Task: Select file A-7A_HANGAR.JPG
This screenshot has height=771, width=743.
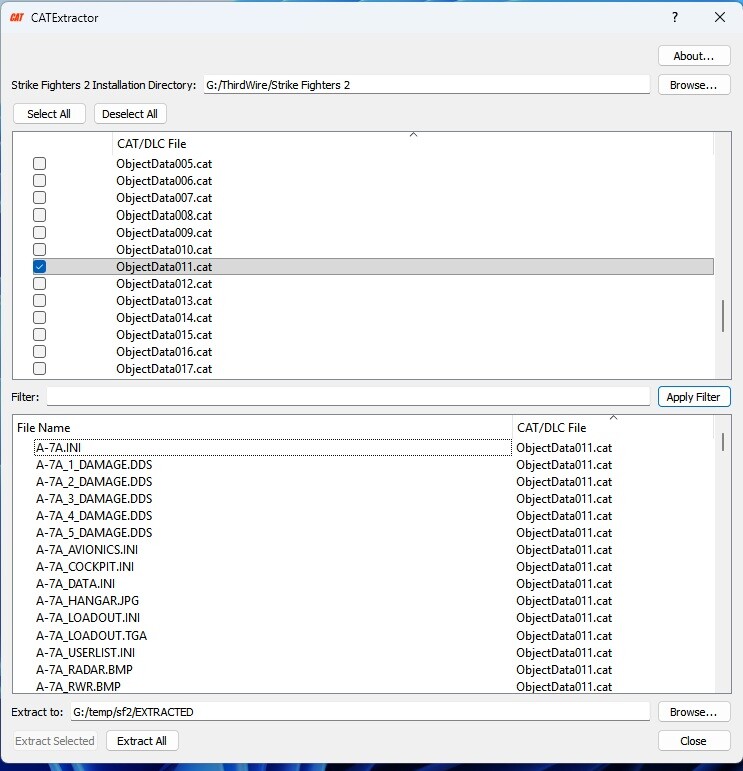Action: pos(87,600)
